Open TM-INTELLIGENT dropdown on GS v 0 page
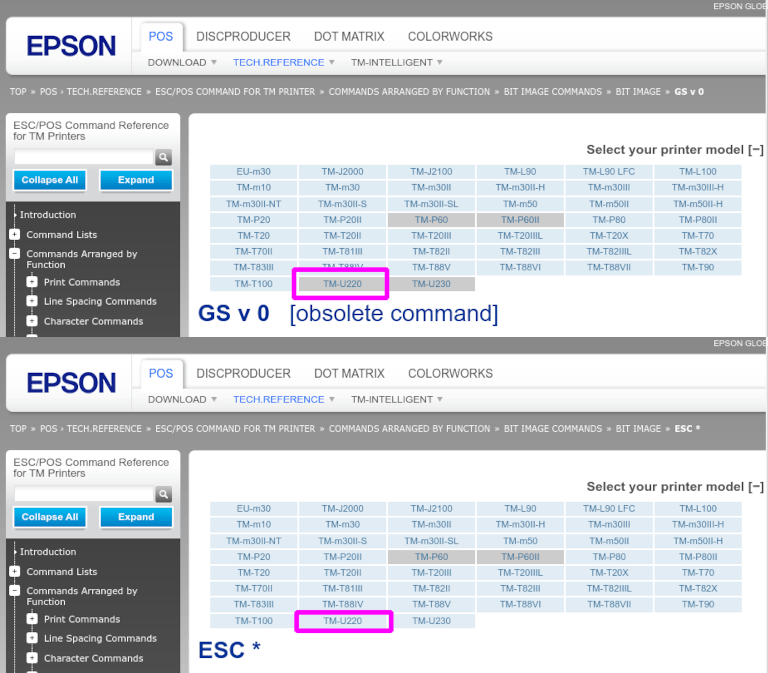 396,62
